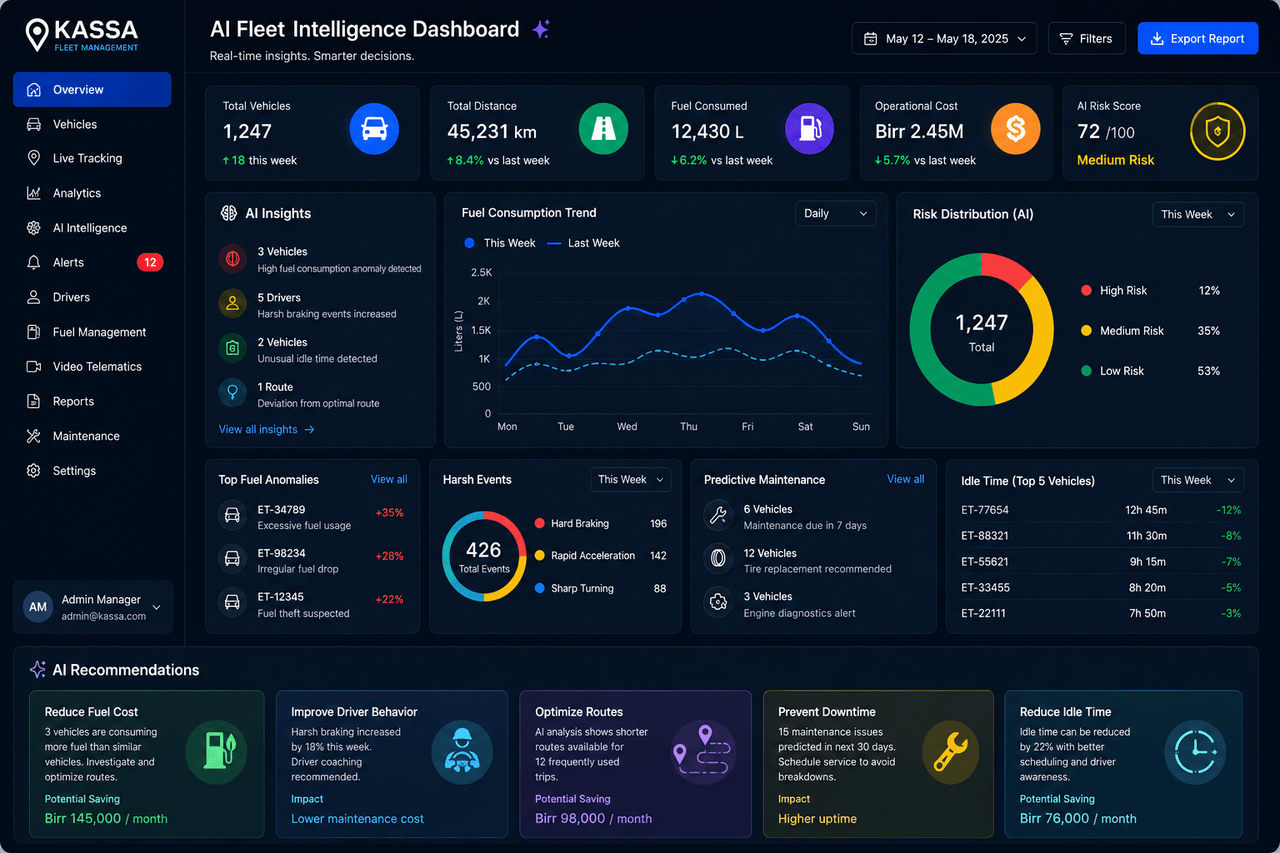The image size is (1280, 853).
Task: Open Vehicles in the sidebar
Action: coord(92,124)
